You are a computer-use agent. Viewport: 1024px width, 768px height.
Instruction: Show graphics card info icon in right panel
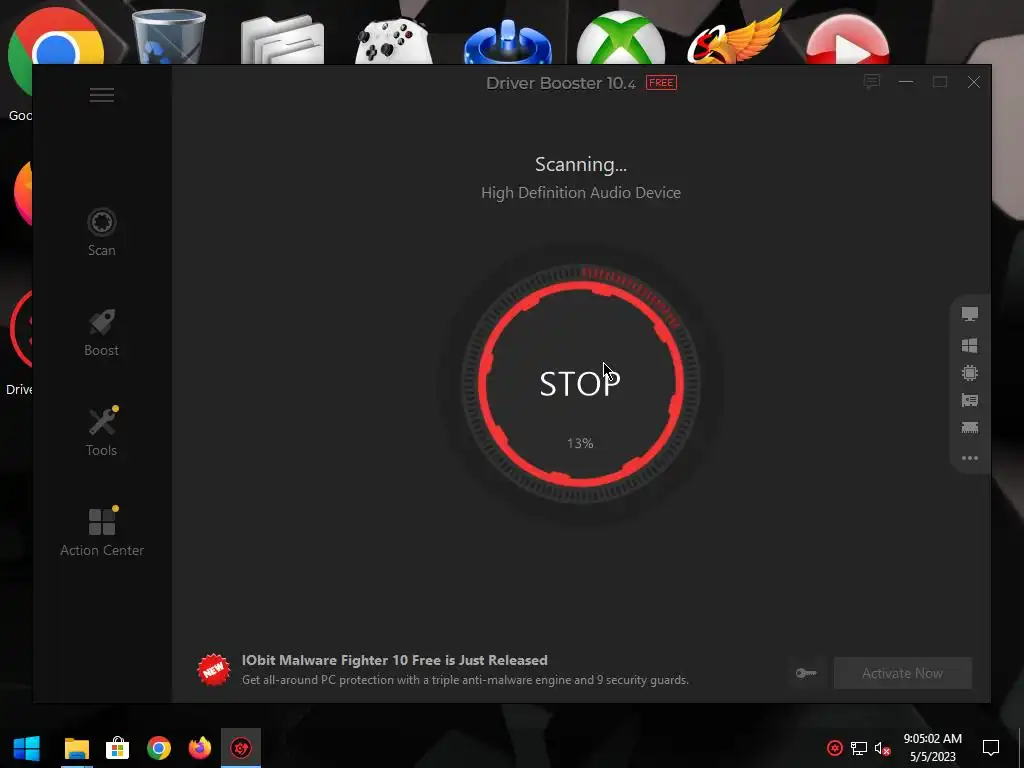970,400
